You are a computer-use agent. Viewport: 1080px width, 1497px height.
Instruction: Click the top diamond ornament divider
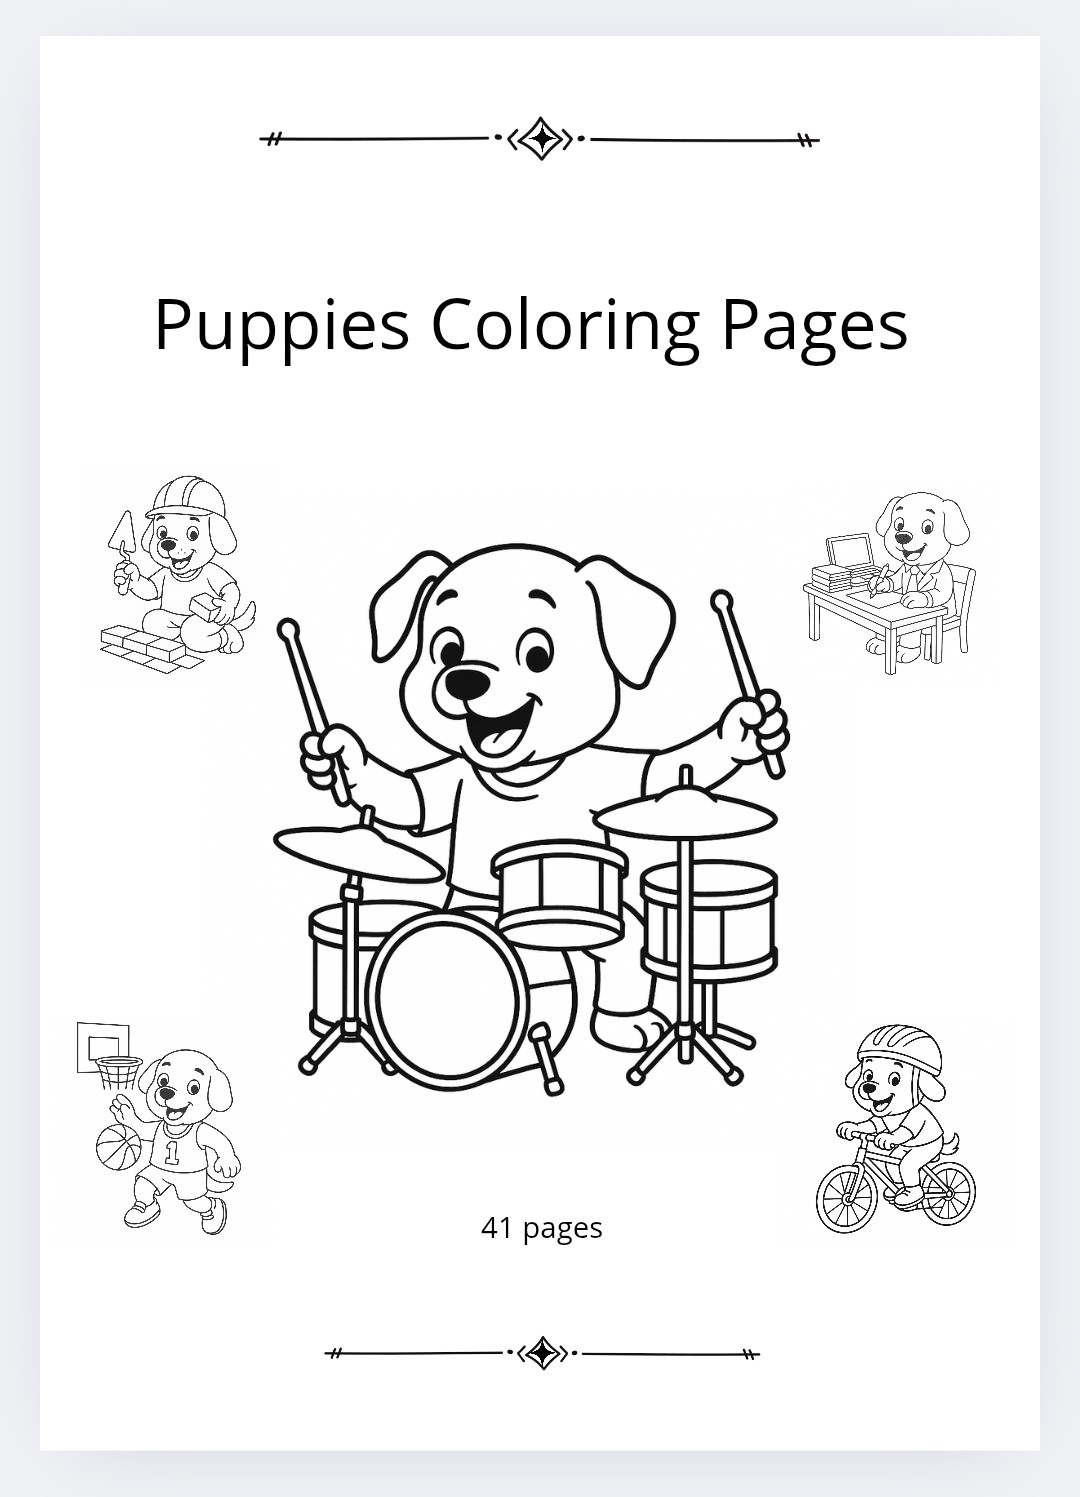coord(540,139)
